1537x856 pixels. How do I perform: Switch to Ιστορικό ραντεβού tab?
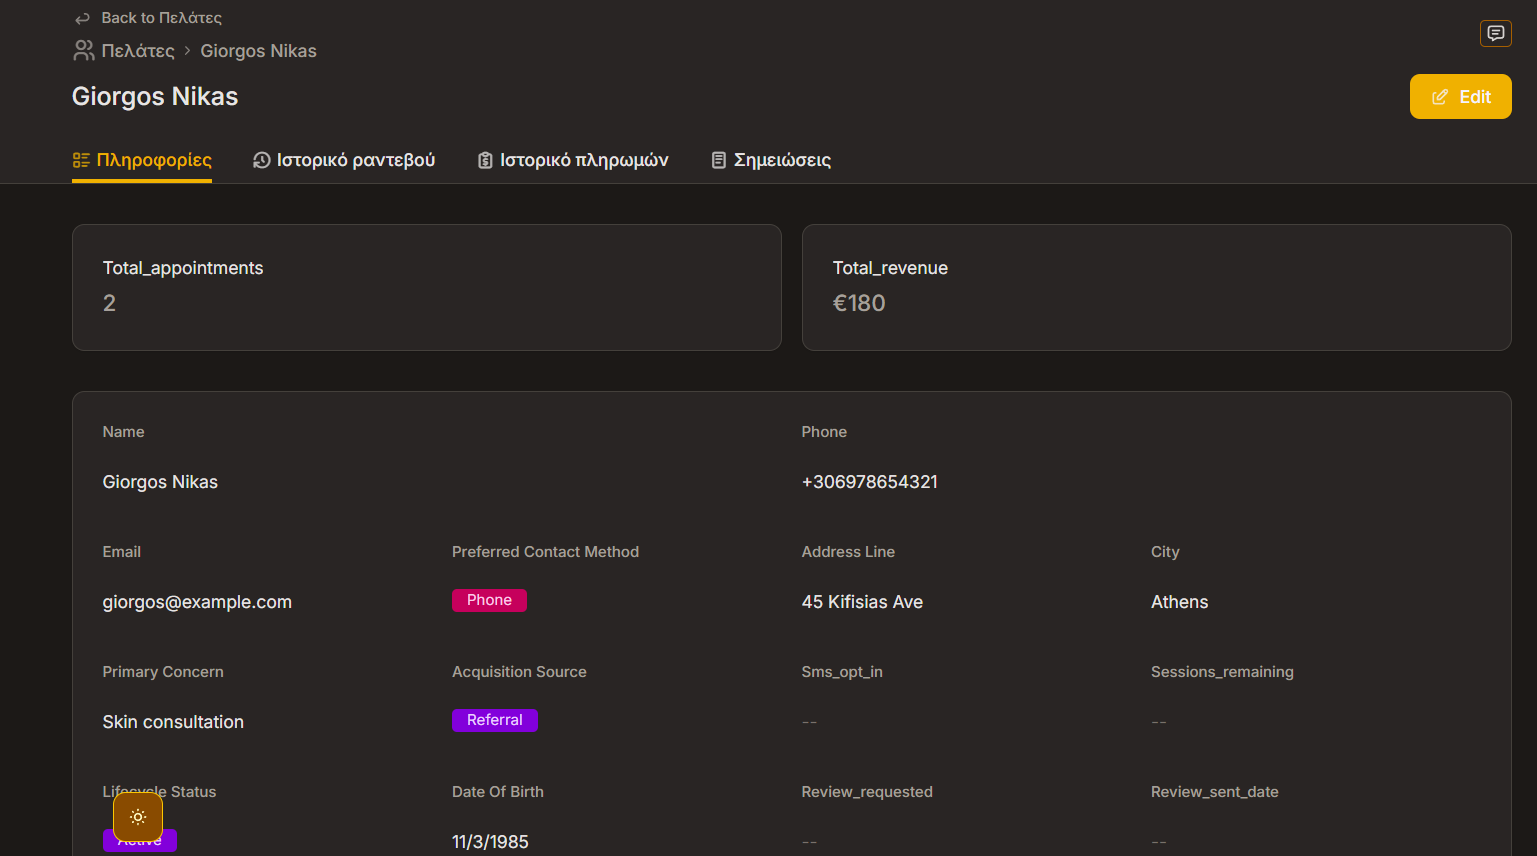point(355,160)
